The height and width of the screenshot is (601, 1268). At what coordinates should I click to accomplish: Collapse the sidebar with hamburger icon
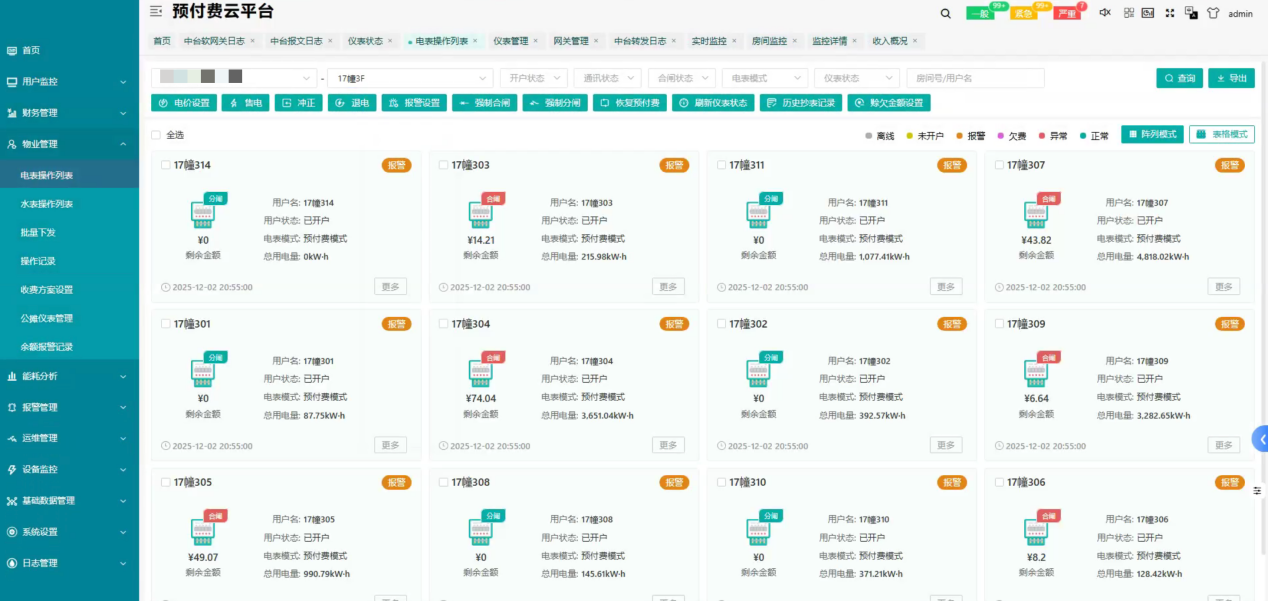[155, 12]
